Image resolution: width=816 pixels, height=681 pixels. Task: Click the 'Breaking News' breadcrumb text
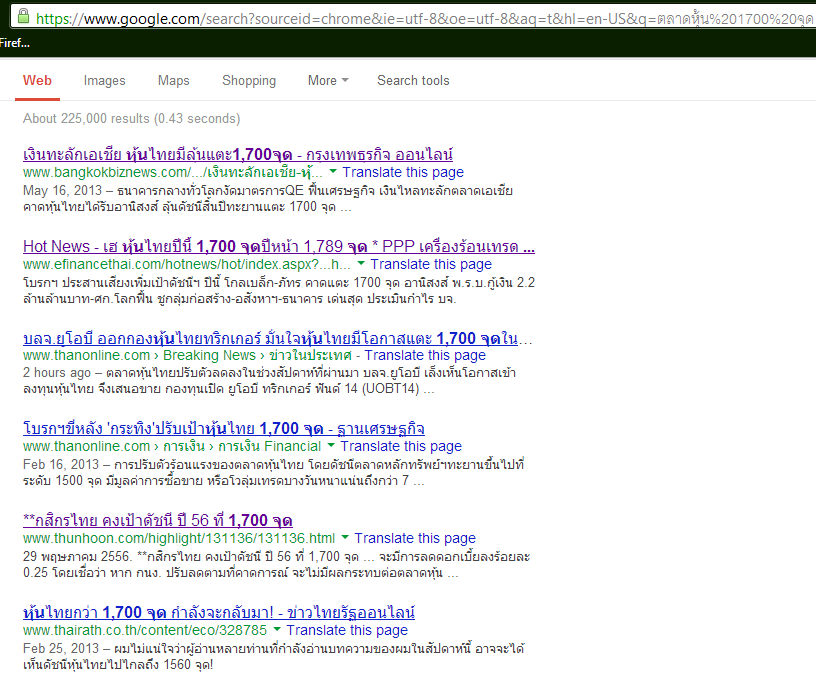click(x=209, y=355)
